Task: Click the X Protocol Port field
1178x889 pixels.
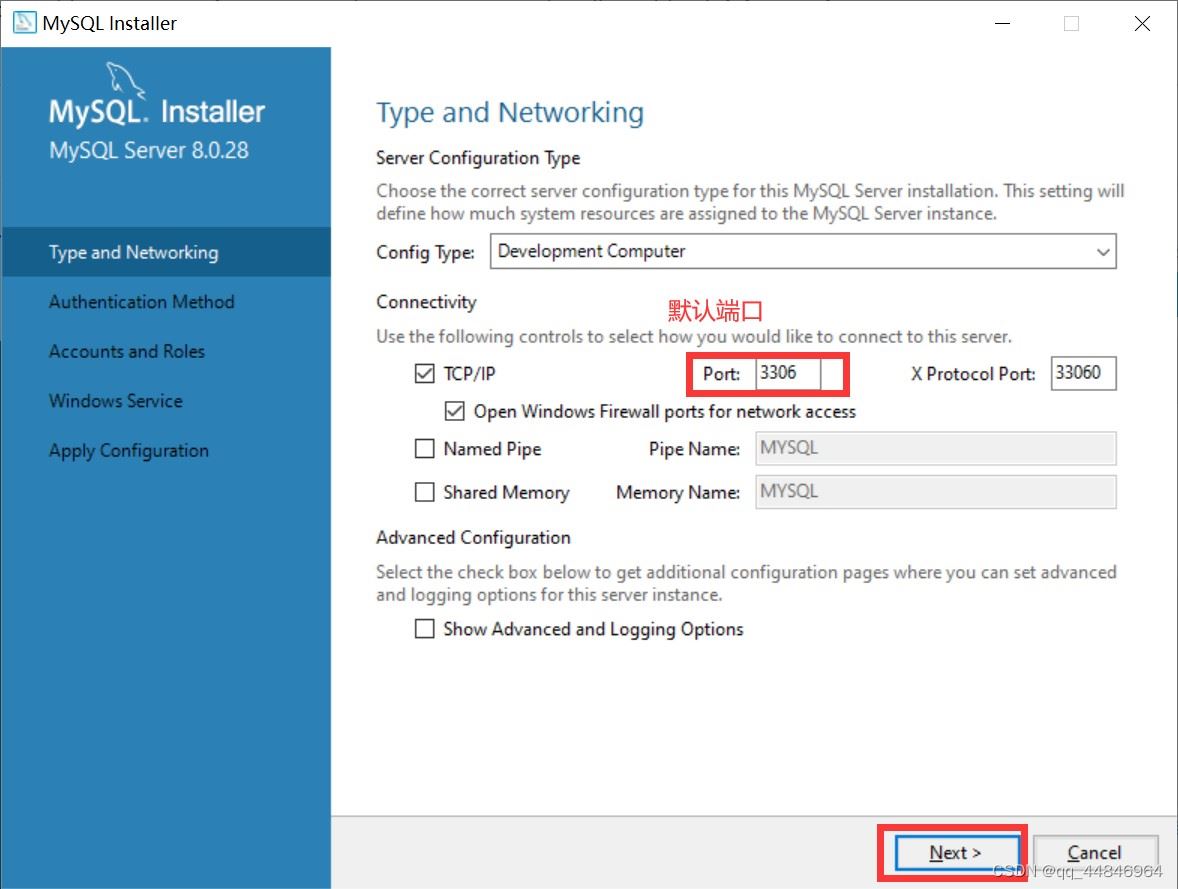Action: click(1083, 373)
